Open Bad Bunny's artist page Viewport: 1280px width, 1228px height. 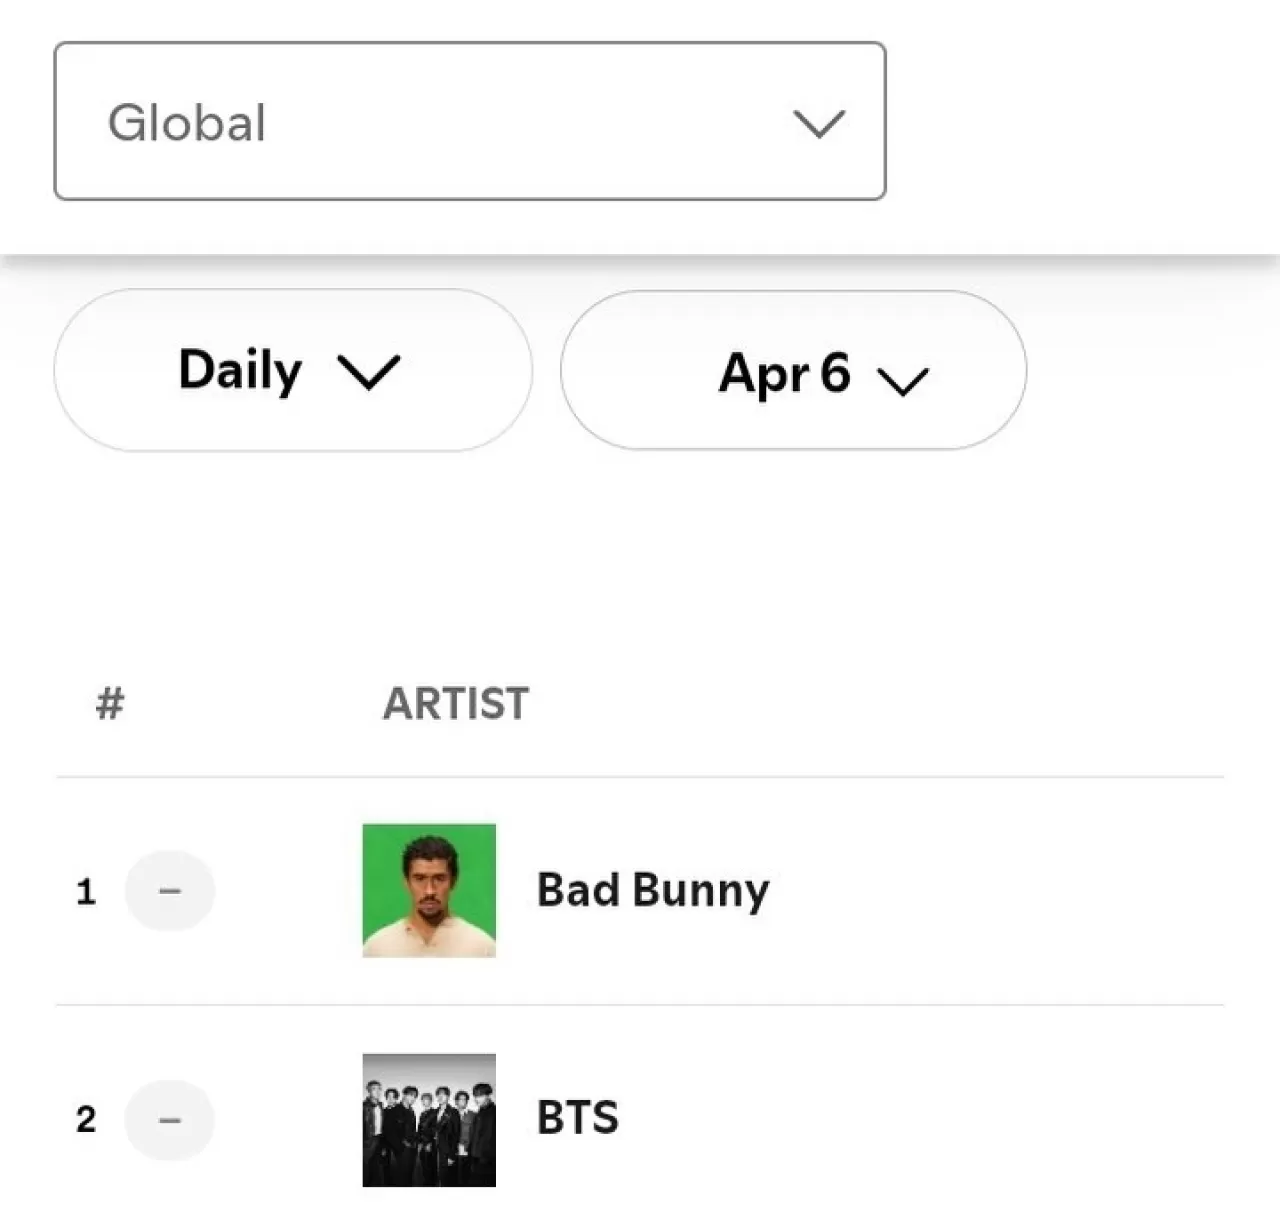[x=651, y=890]
